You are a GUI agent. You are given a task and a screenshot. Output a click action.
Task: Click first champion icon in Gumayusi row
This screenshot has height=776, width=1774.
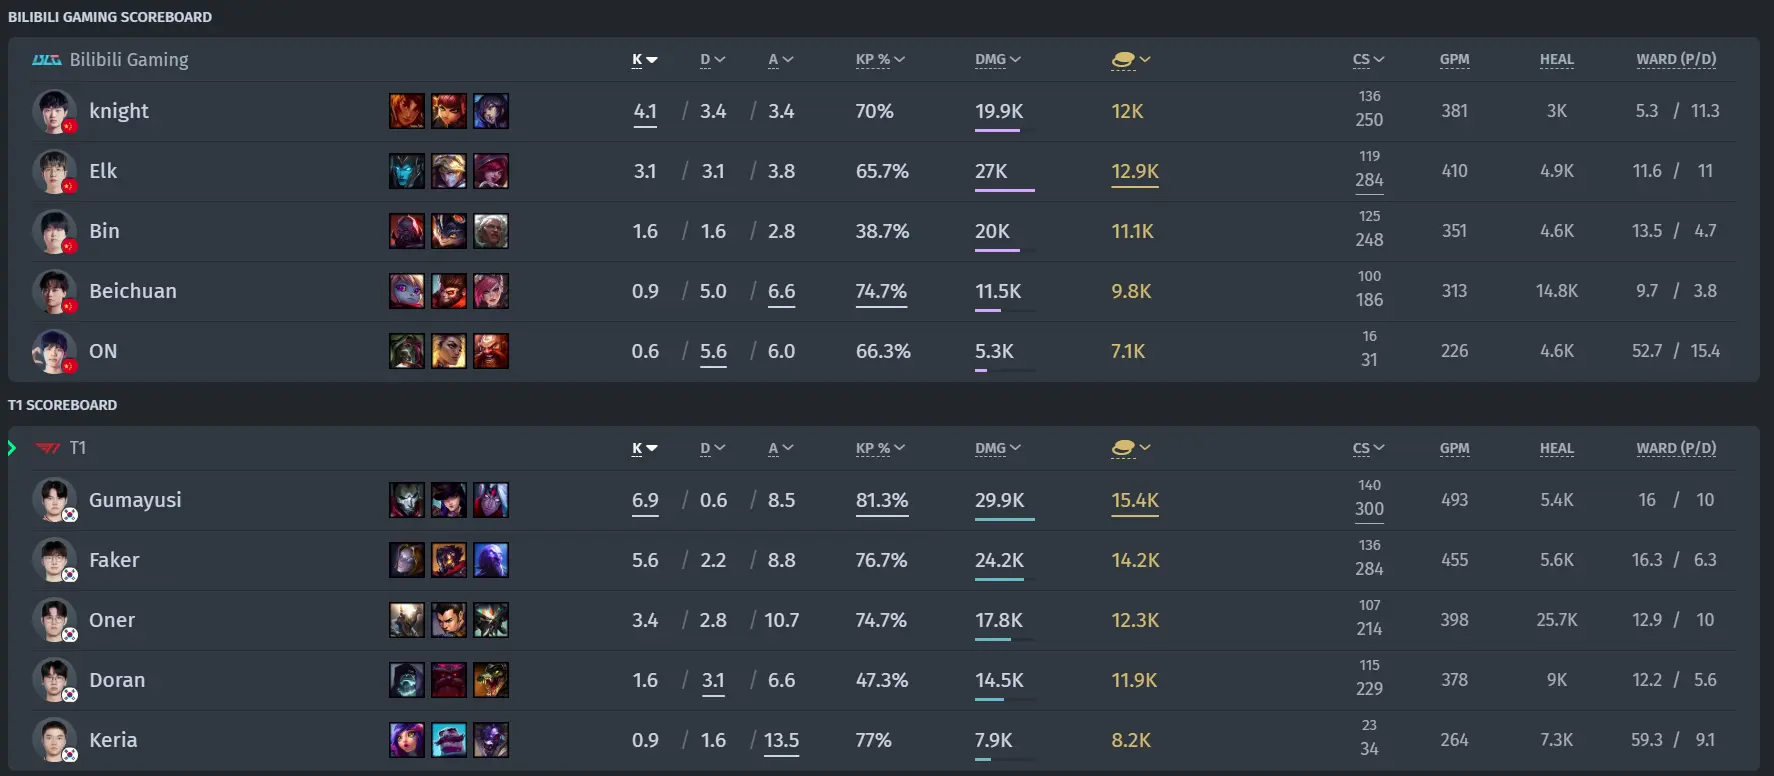pyautogui.click(x=407, y=500)
